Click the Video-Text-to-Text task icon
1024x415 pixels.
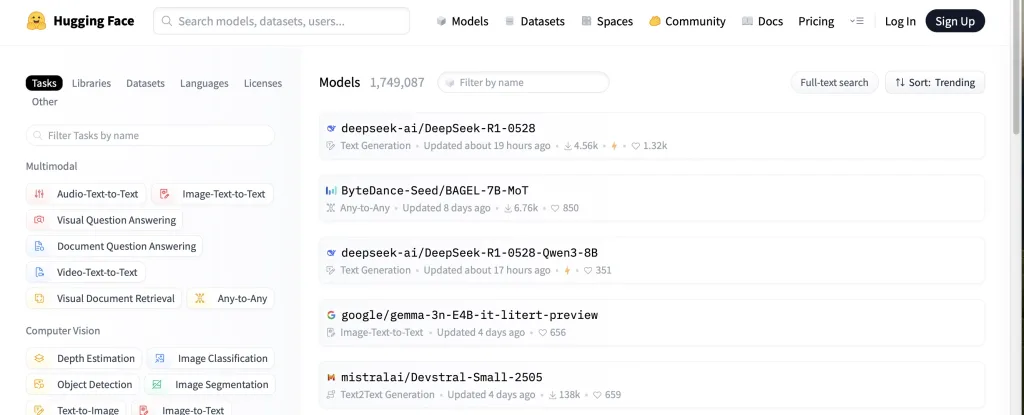pos(39,273)
